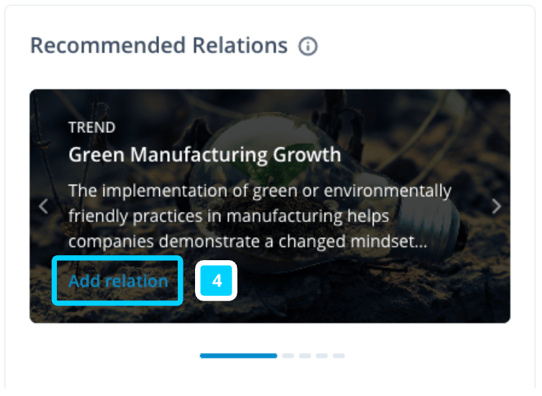Jump to the second carousel indicator dot
This screenshot has width=542, height=396.
coord(288,356)
